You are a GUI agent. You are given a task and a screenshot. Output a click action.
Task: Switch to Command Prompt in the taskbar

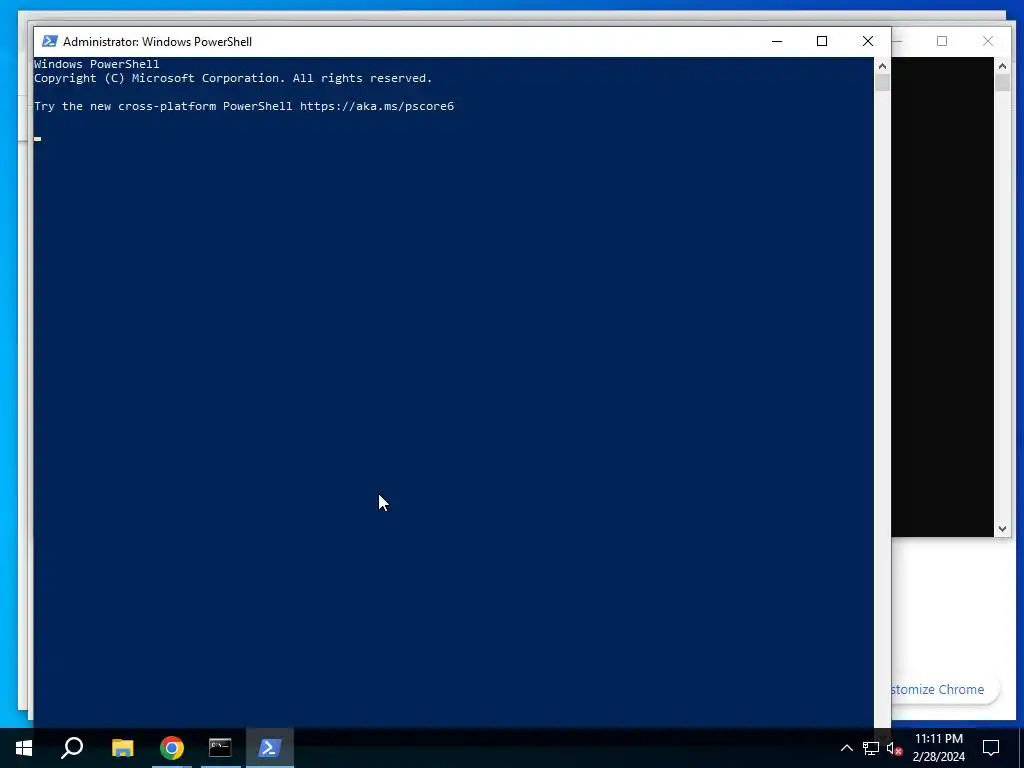220,748
